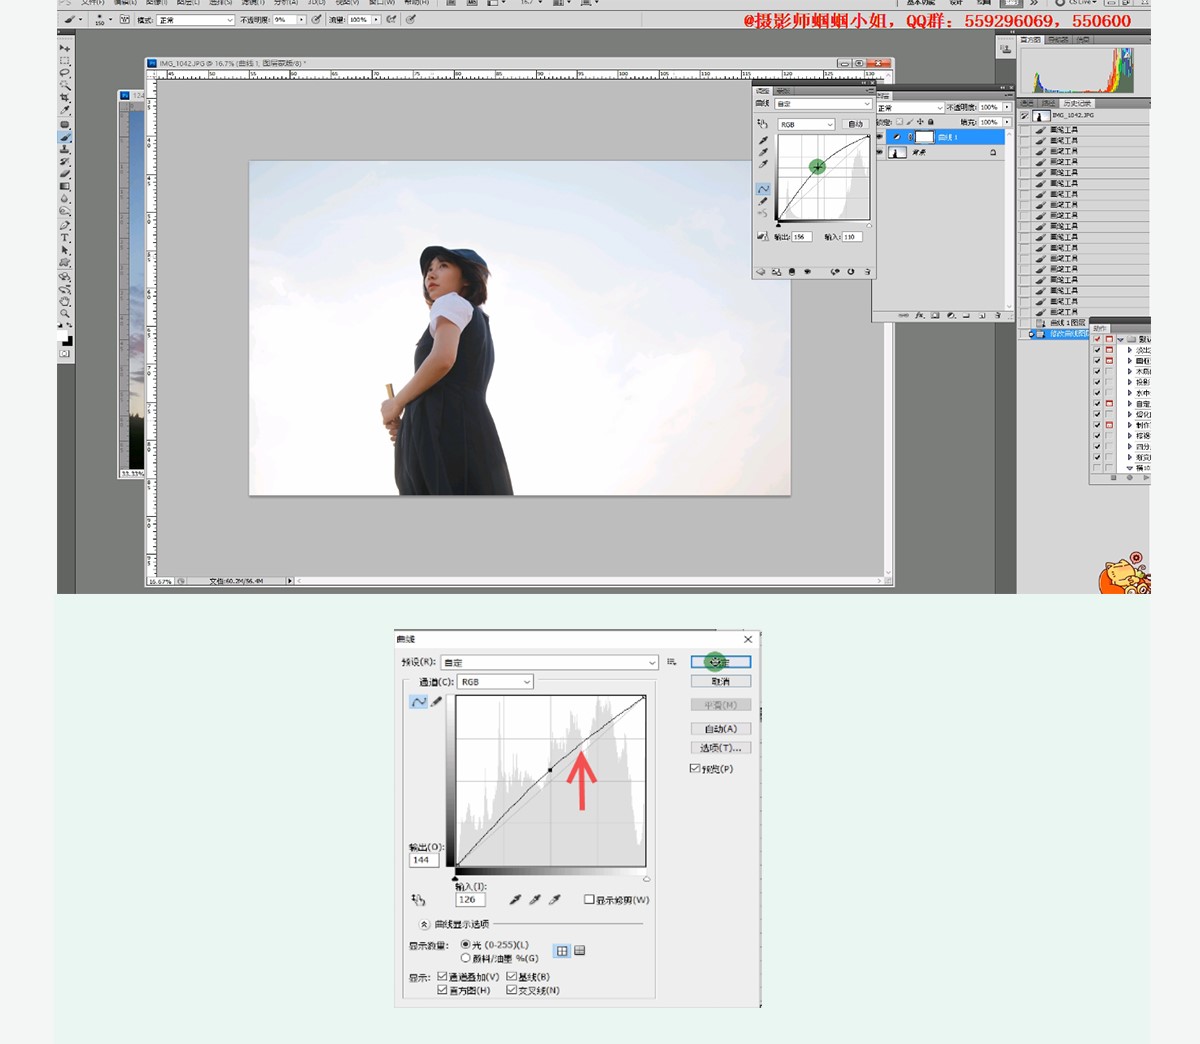Viewport: 1200px width, 1044px height.
Task: Toggle Baseline checkbox in Curves dialog
Action: click(x=511, y=976)
